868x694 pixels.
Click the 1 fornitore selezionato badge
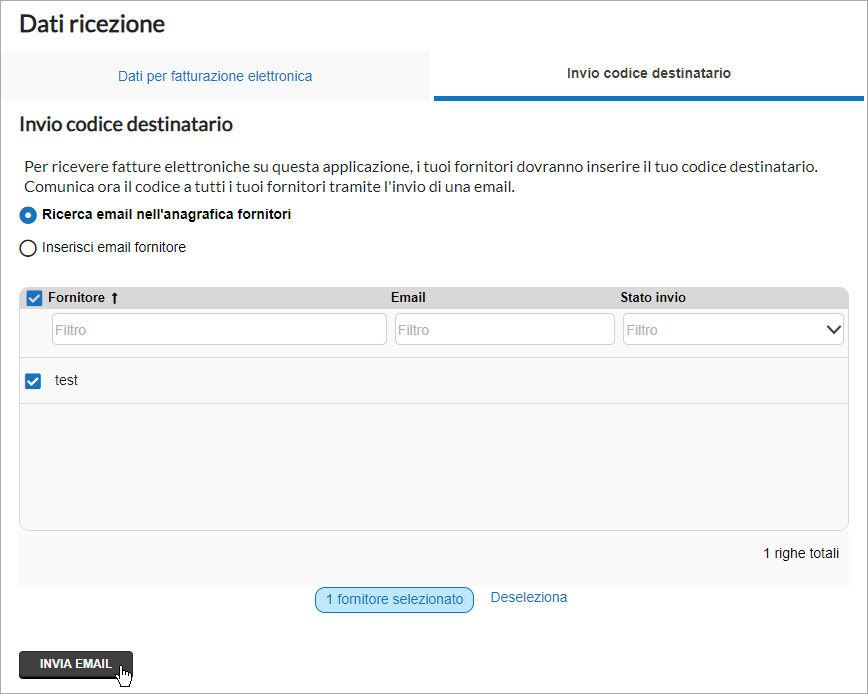[394, 599]
